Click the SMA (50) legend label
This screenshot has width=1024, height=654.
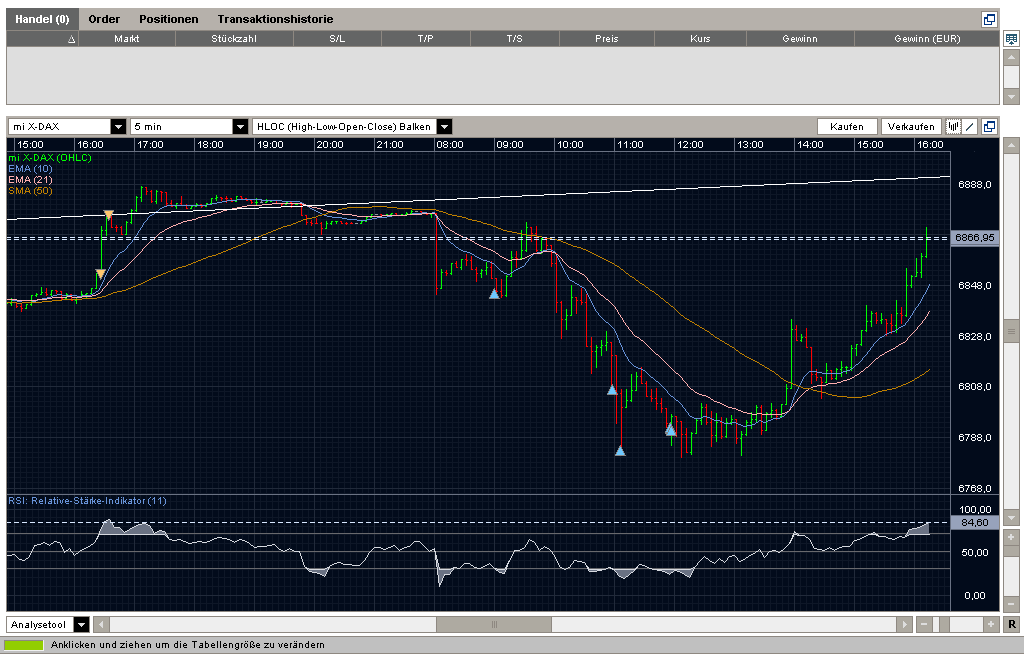tap(30, 191)
